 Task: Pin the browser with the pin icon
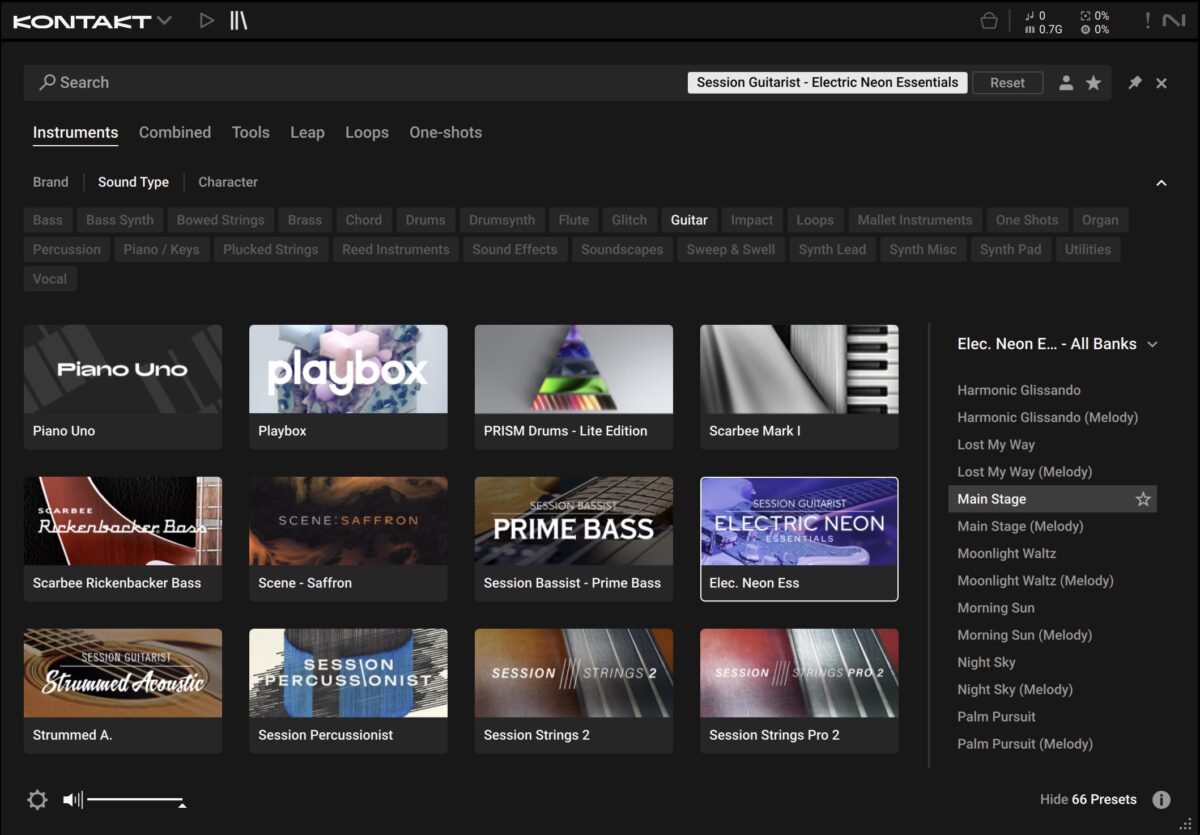click(x=1134, y=83)
